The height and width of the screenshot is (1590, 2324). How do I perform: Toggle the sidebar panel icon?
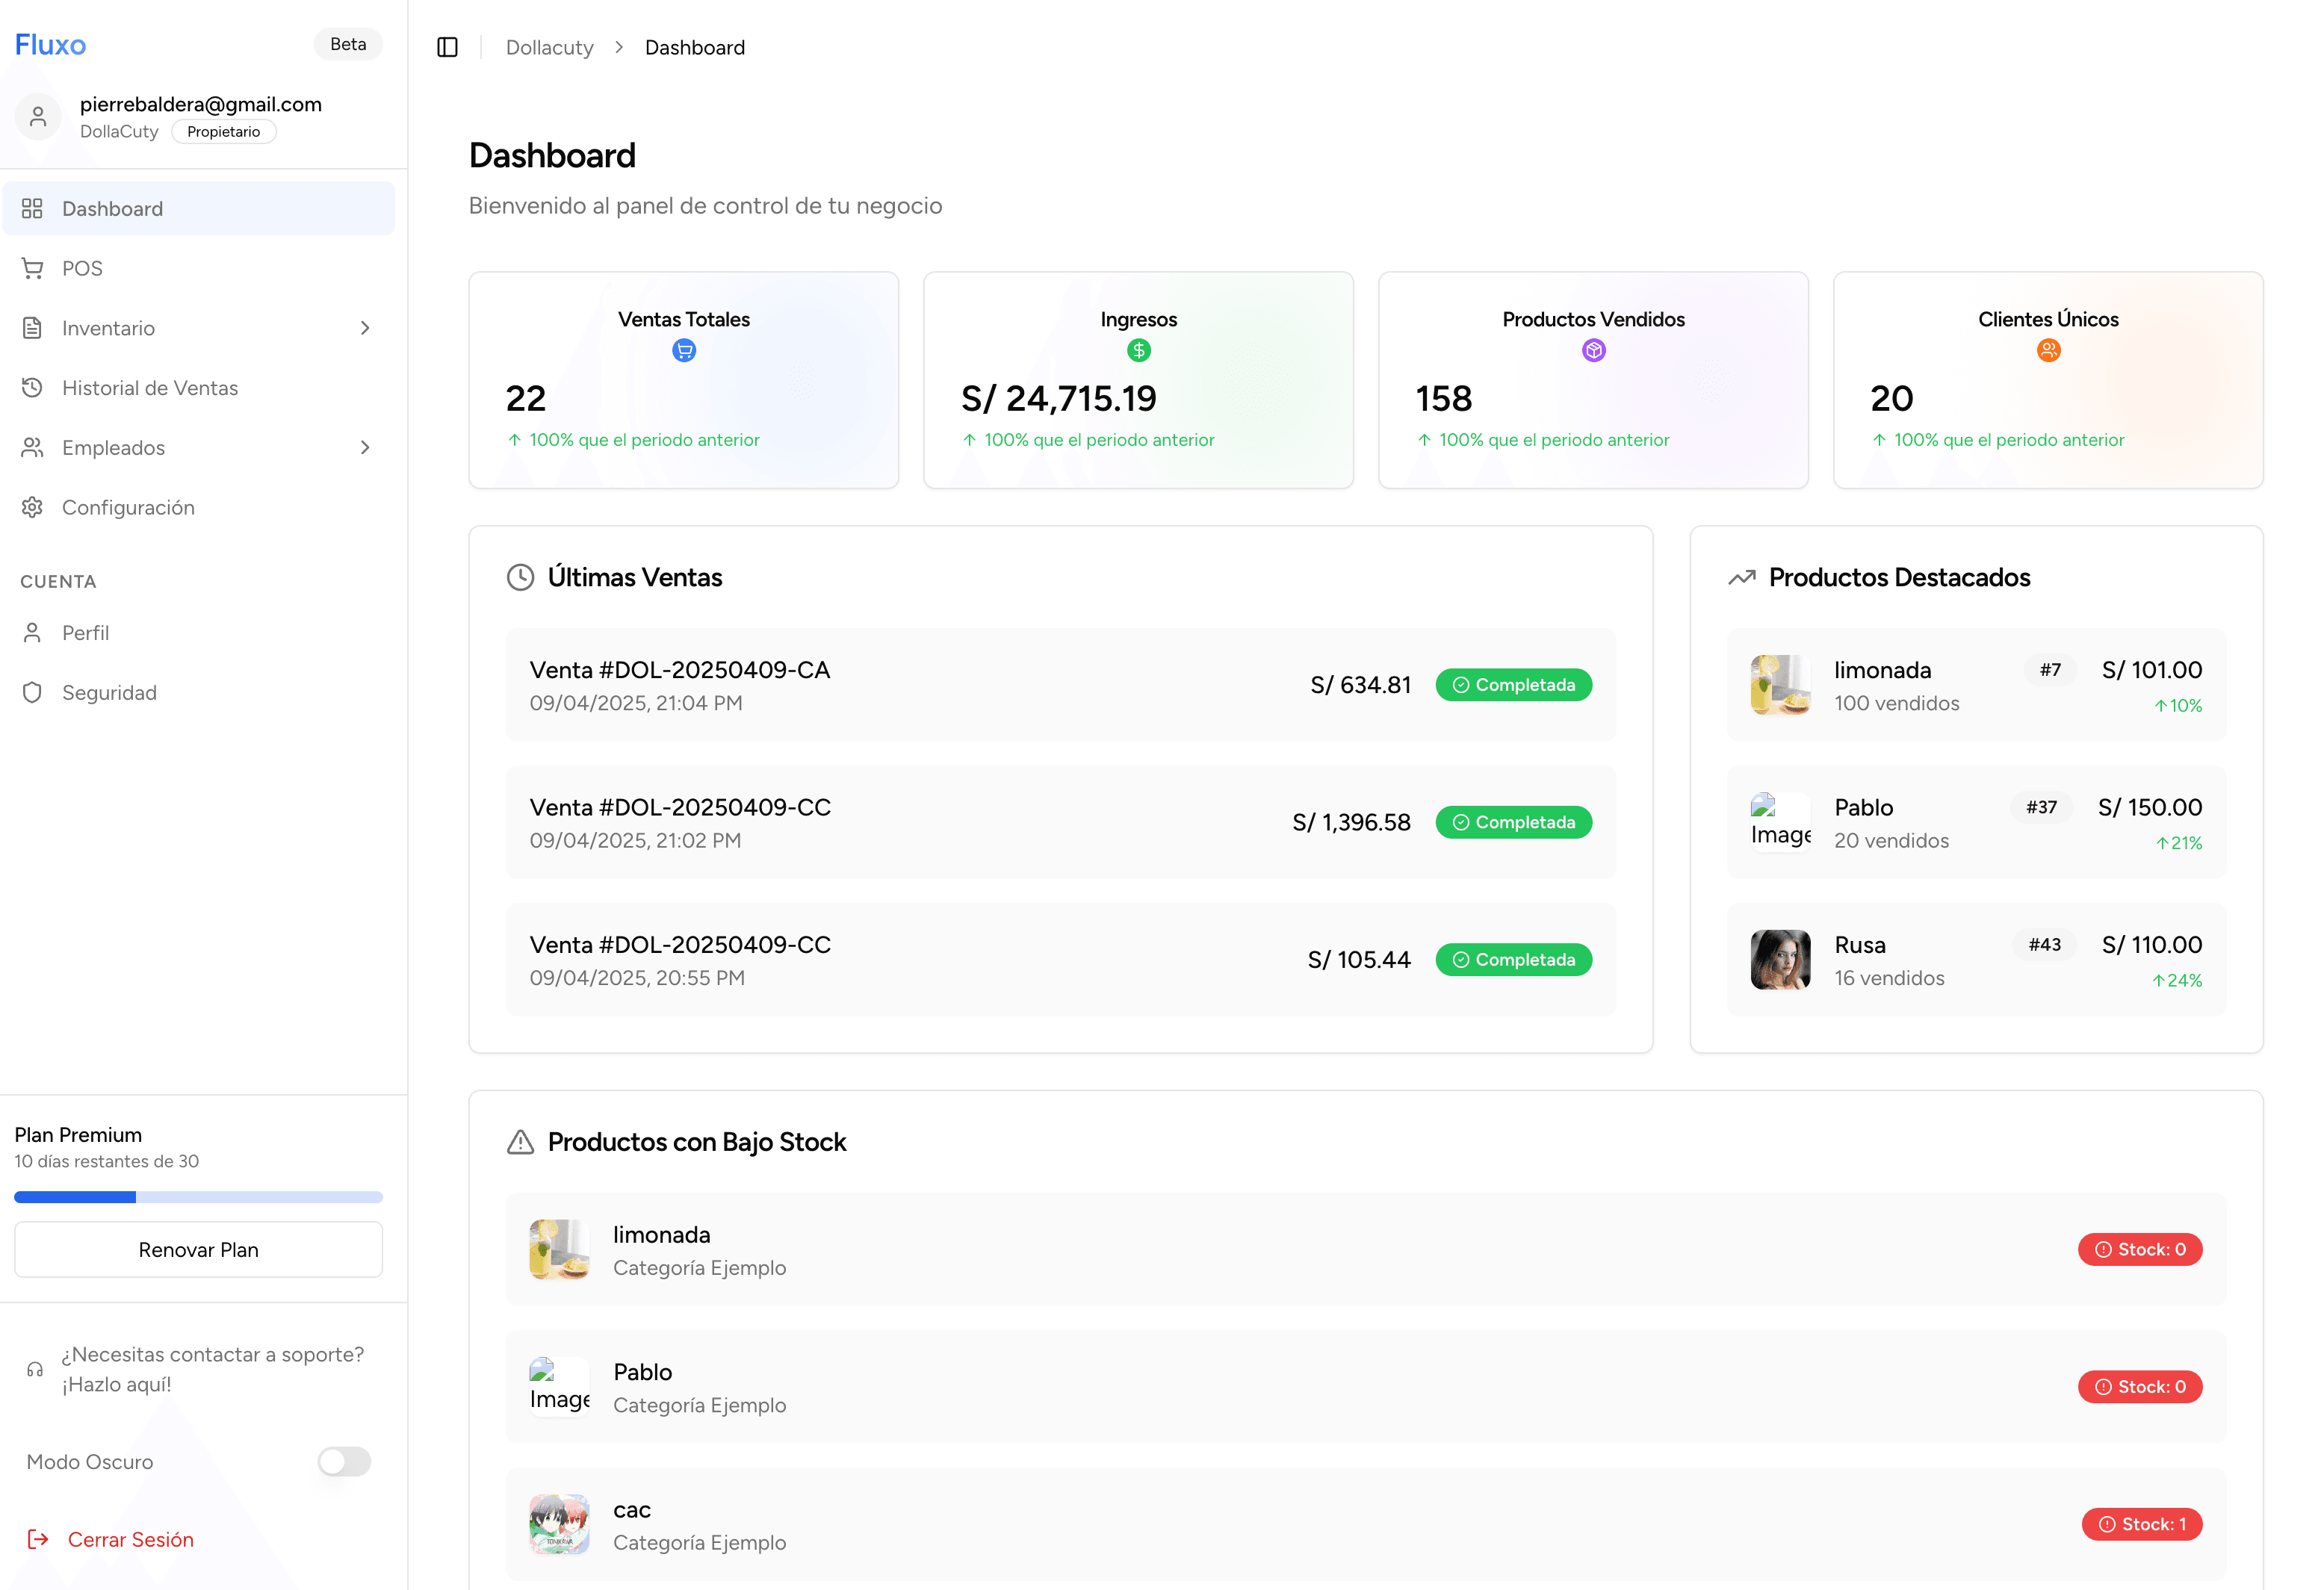tap(447, 47)
